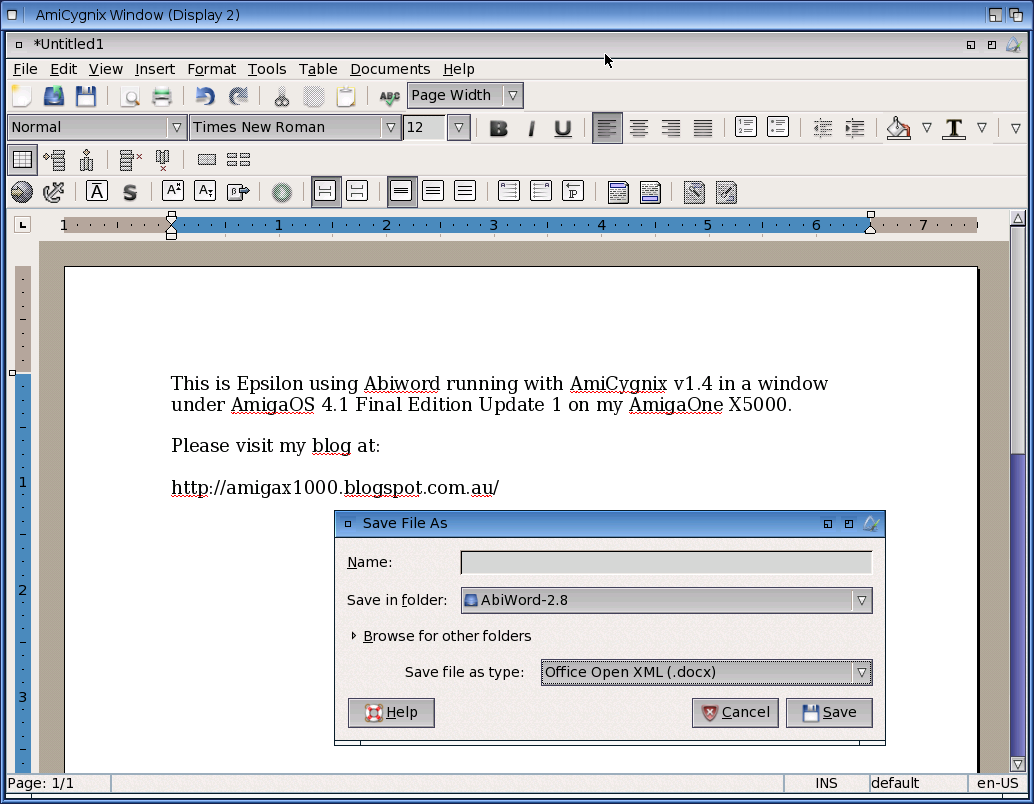Click the Edit Footer icon
The image size is (1034, 804).
650,192
